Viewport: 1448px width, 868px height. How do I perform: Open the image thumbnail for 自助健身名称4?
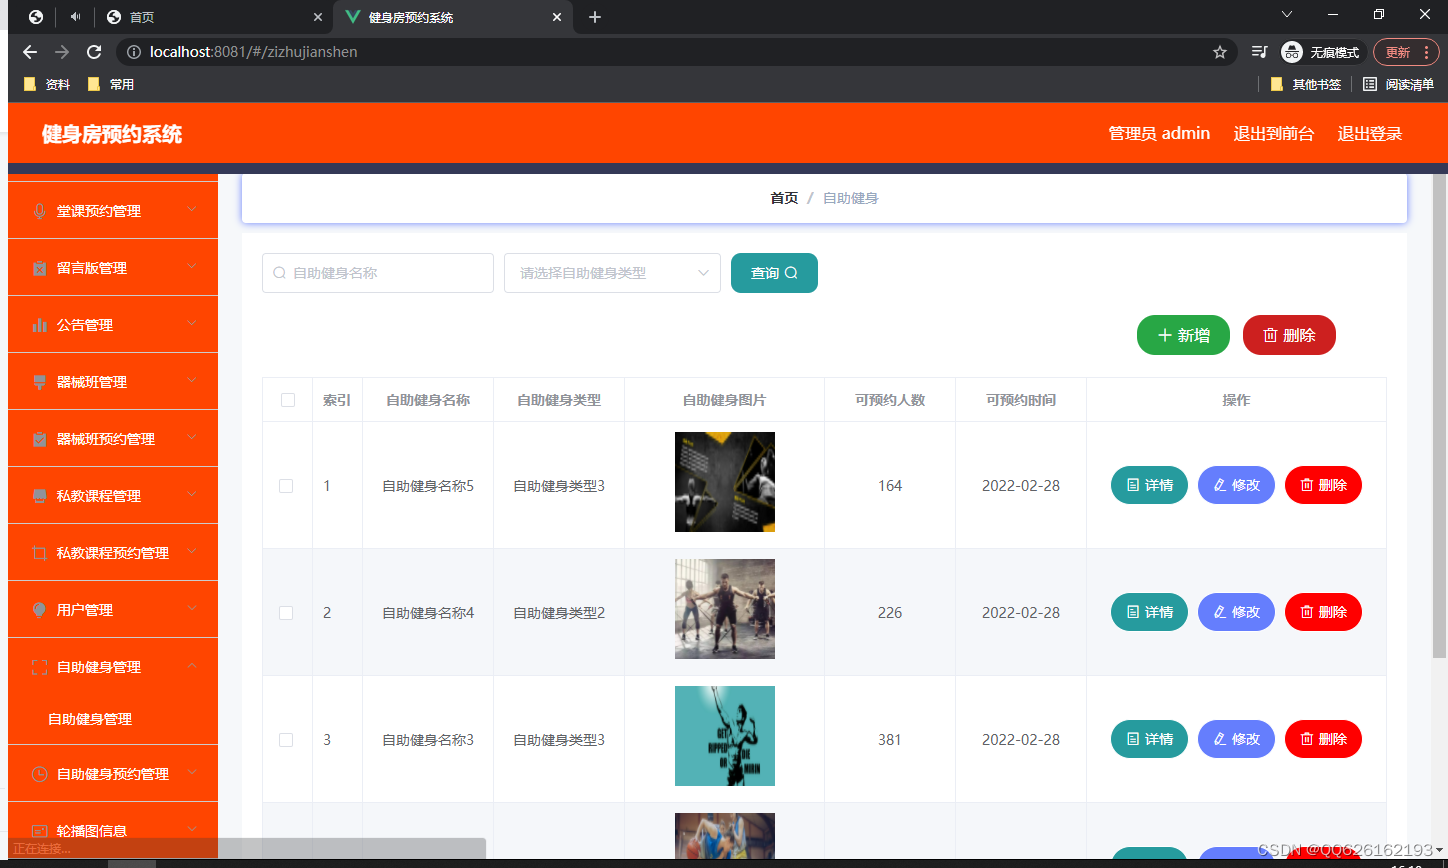[725, 609]
